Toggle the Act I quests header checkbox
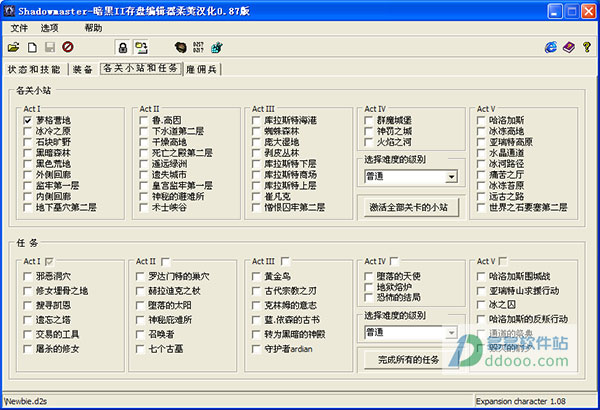The height and width of the screenshot is (410, 600). 49,261
